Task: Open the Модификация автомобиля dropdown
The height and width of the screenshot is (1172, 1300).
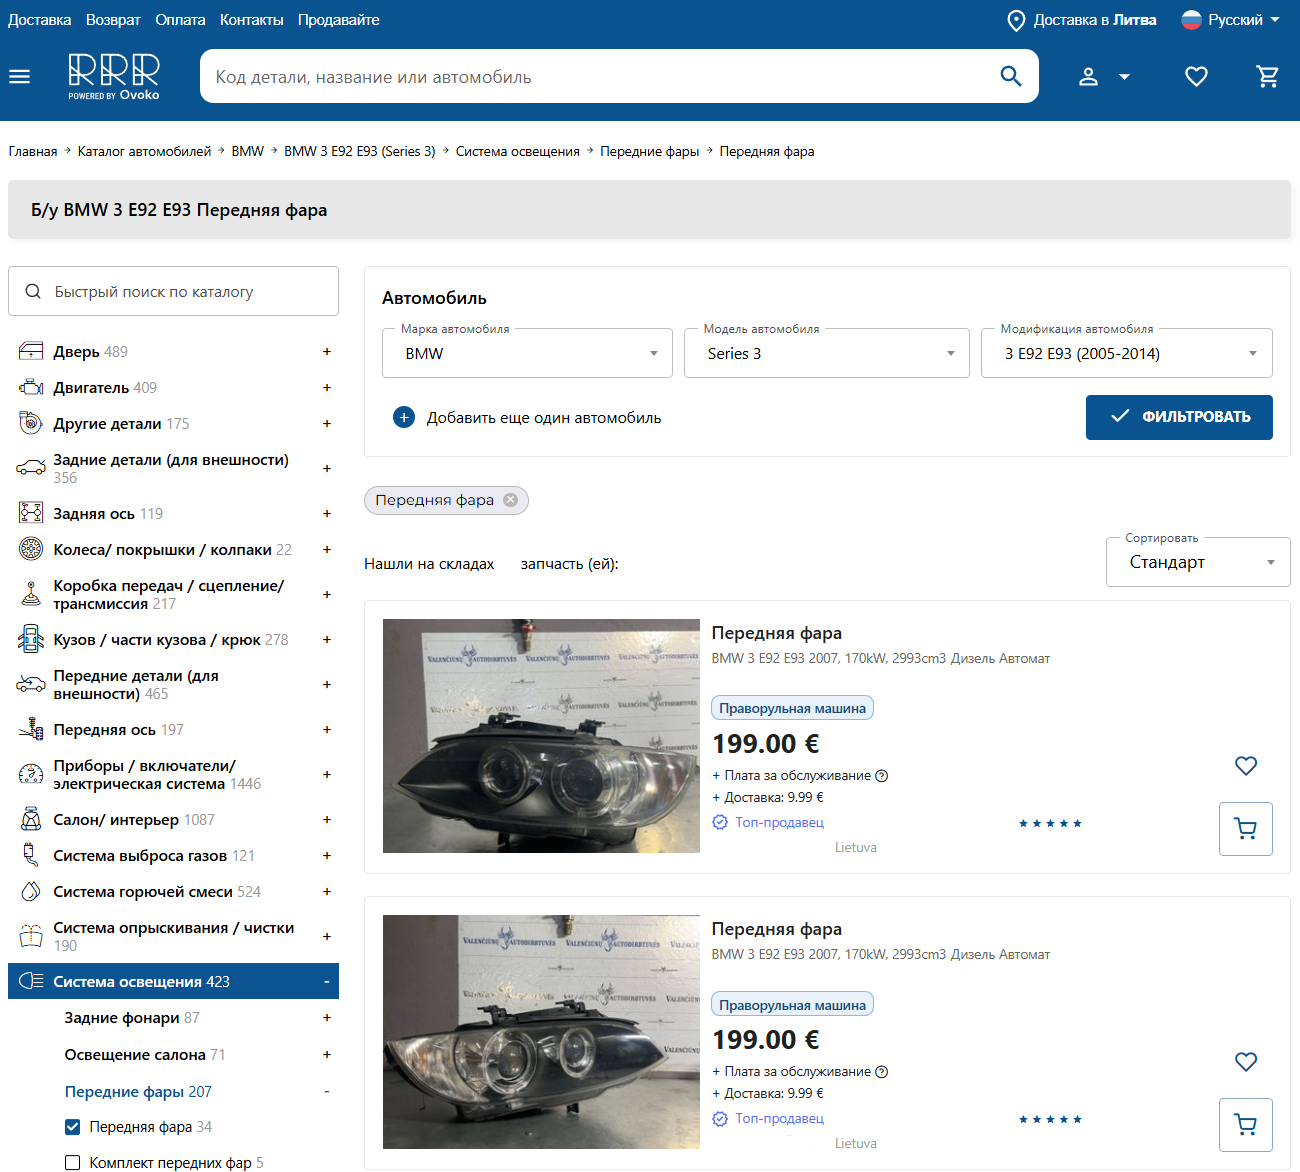Action: coord(1127,353)
